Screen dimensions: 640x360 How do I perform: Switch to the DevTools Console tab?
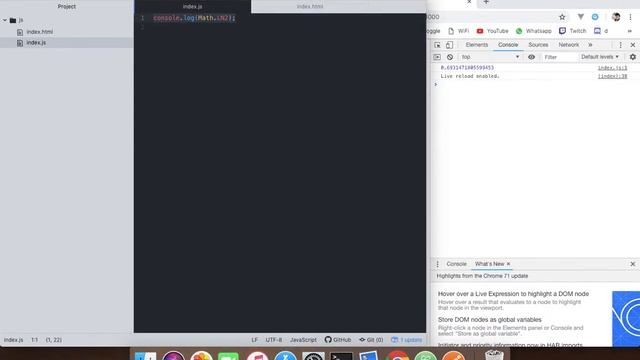[508, 45]
